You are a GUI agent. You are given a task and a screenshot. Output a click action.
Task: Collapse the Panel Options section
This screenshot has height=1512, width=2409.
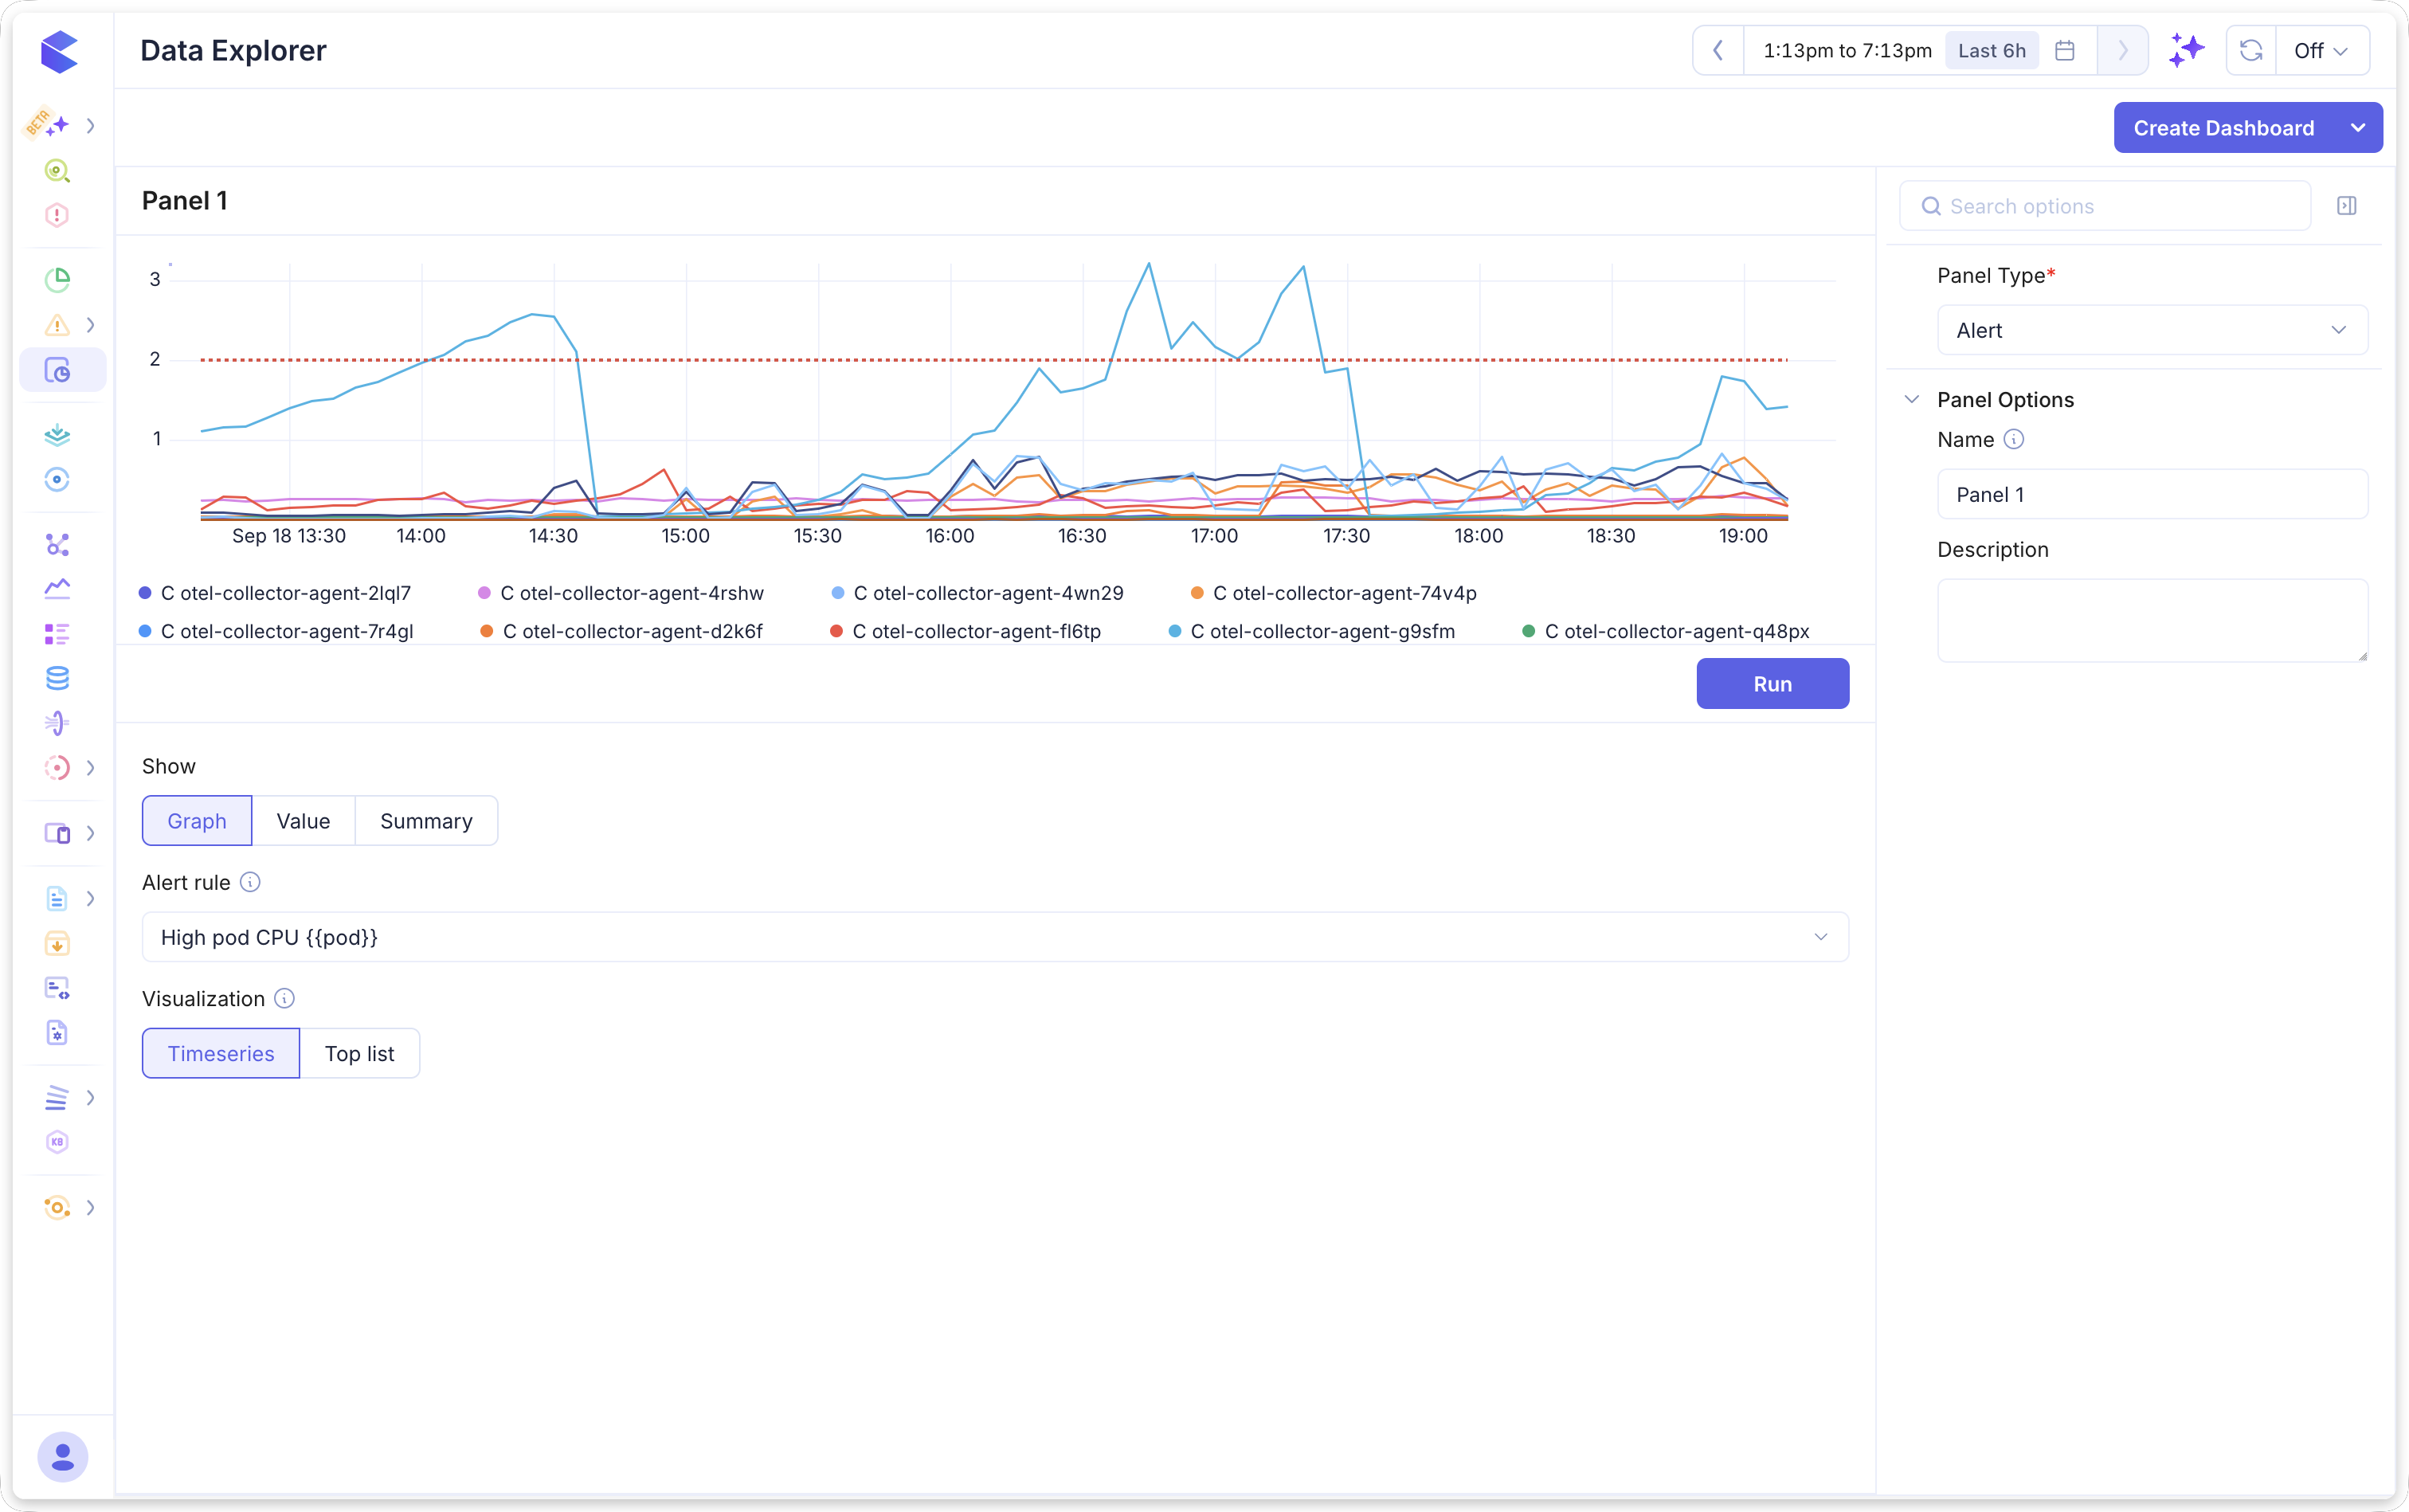point(1911,399)
